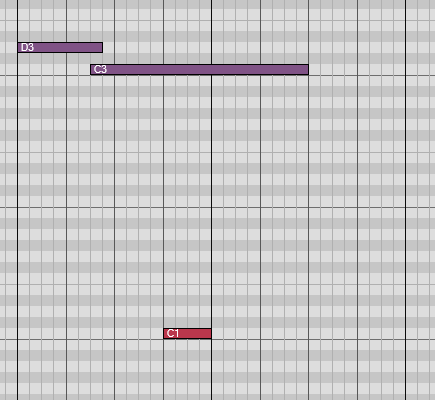Click the empty row between overlapping D3 and C3 notes
The width and height of the screenshot is (435, 400).
pos(97,58)
